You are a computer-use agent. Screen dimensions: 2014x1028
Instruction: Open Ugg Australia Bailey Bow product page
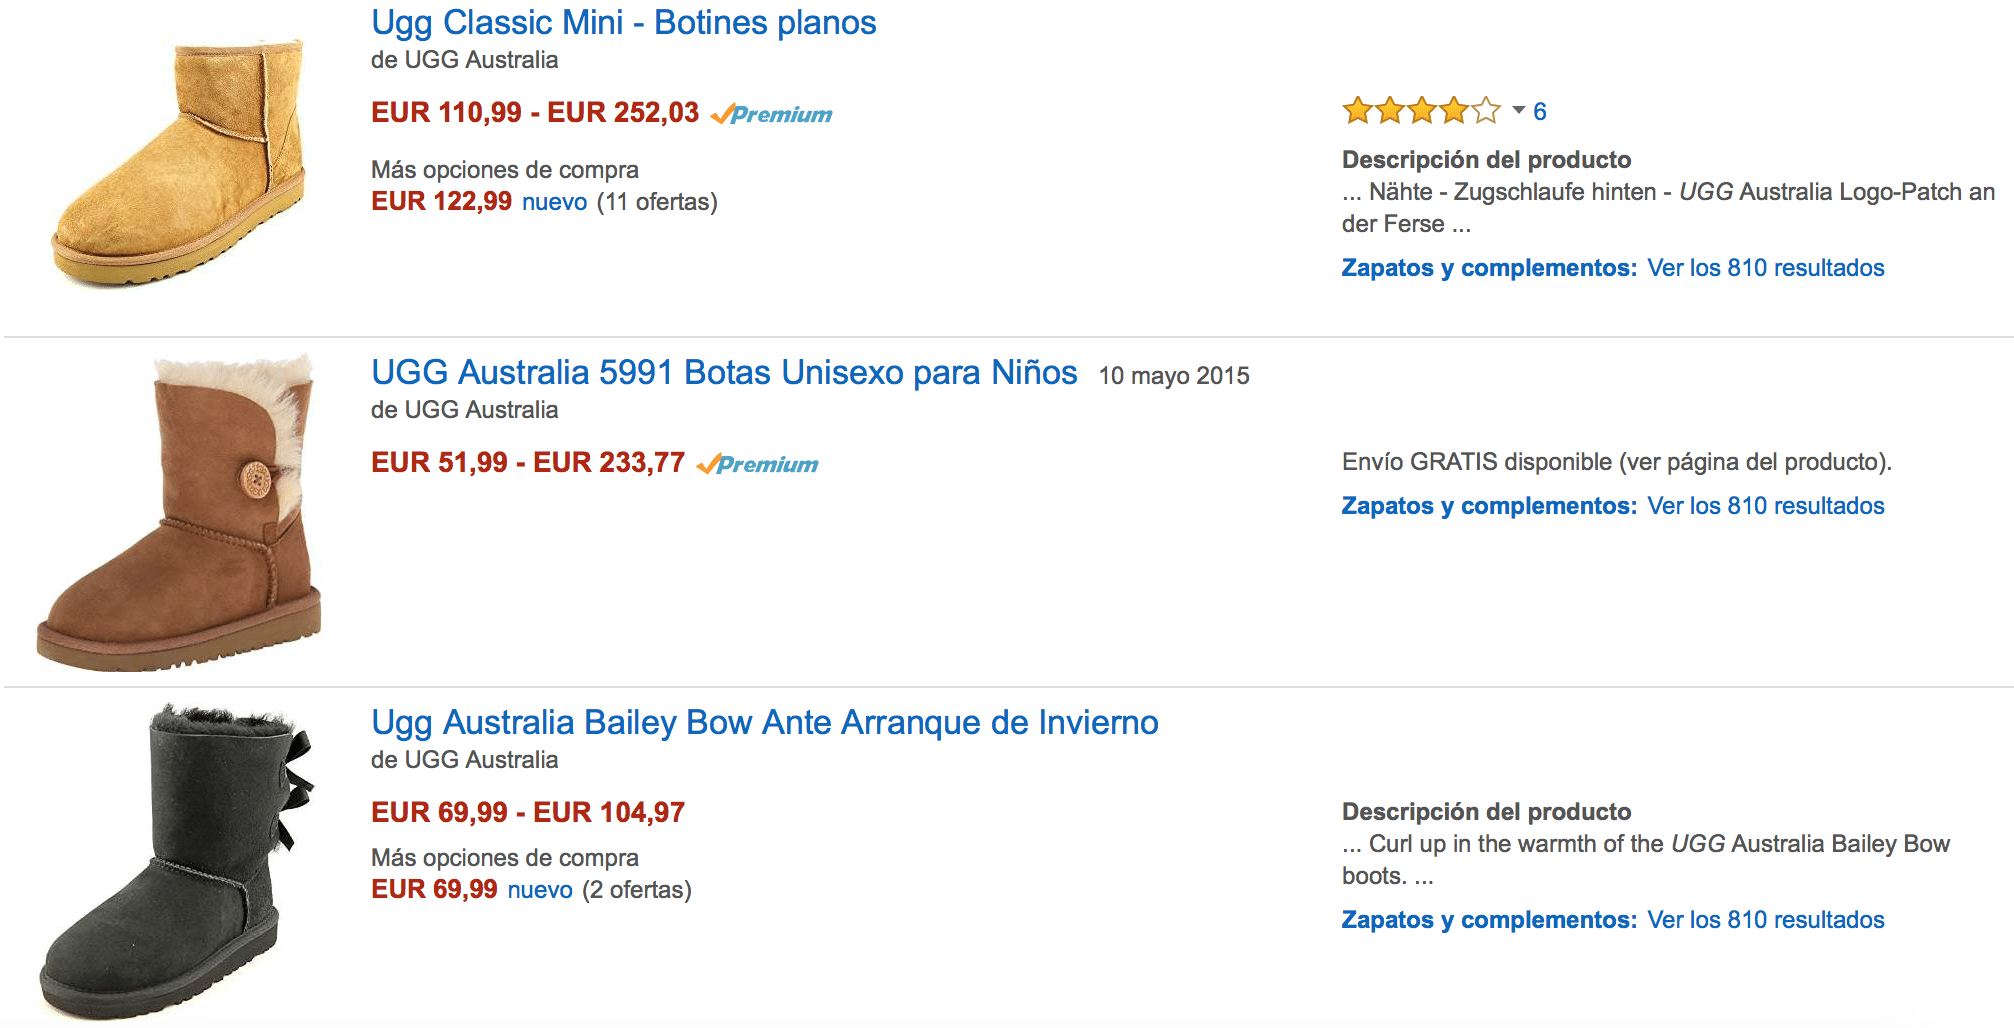point(763,722)
